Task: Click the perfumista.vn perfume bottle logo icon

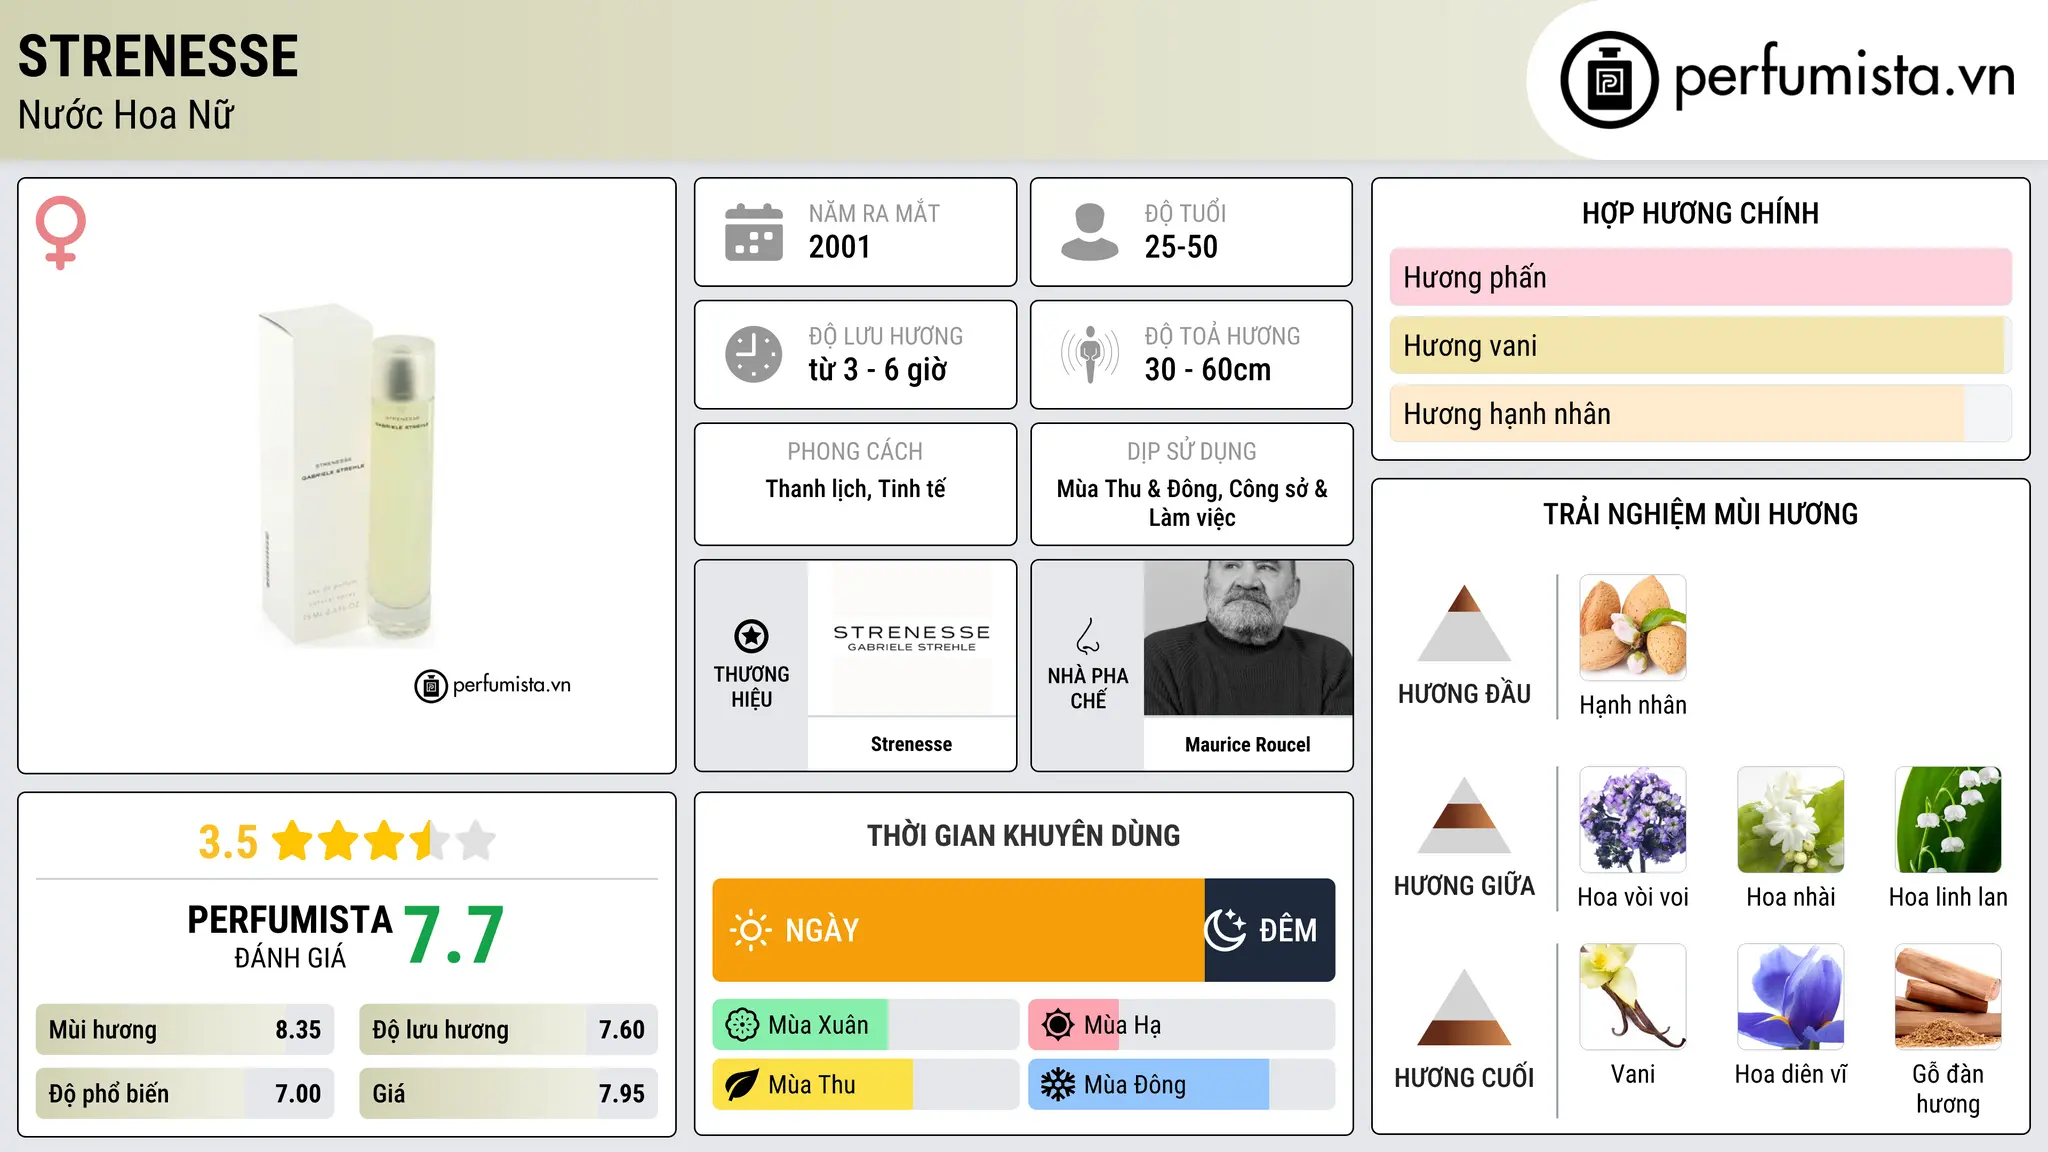Action: click(1609, 80)
